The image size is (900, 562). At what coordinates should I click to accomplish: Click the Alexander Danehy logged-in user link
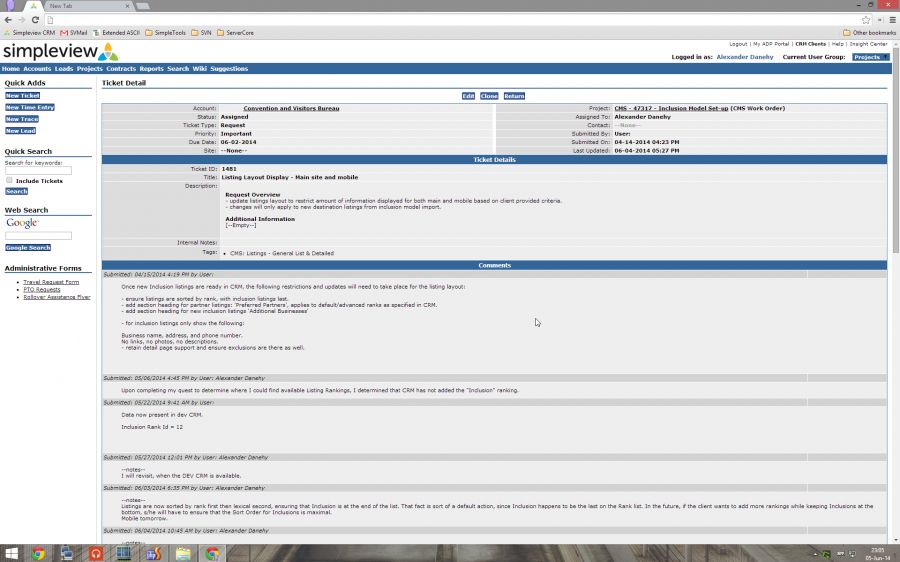[744, 57]
